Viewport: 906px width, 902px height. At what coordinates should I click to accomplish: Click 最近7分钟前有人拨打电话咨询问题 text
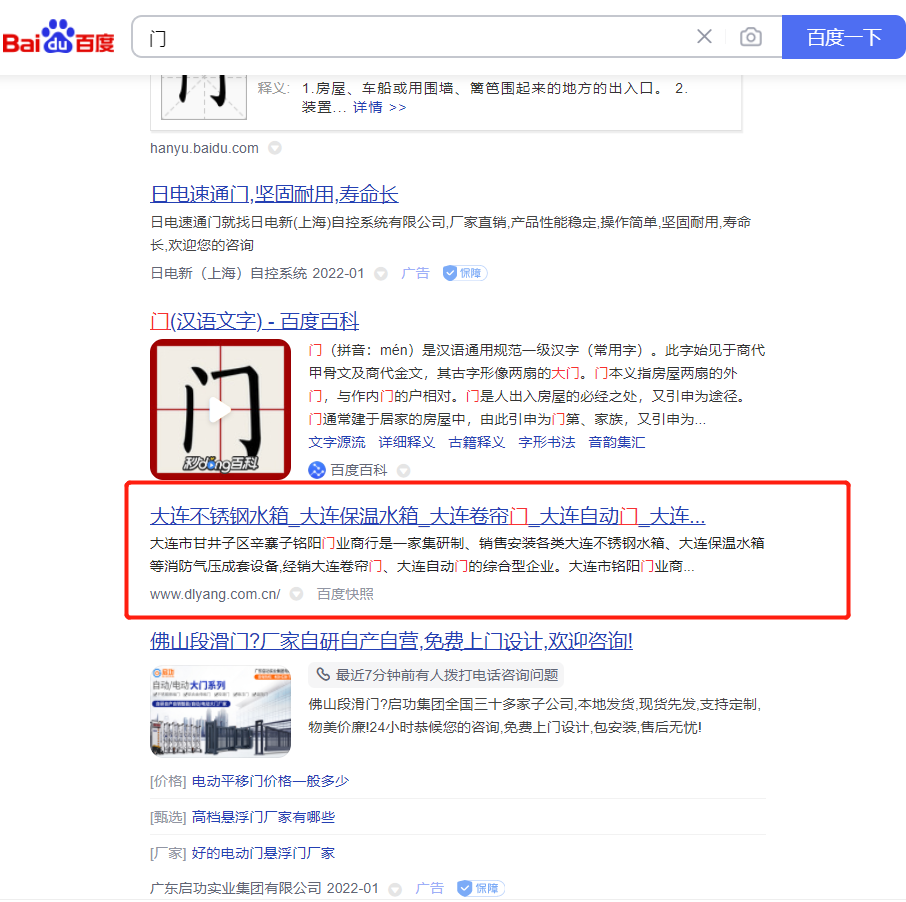pos(447,675)
